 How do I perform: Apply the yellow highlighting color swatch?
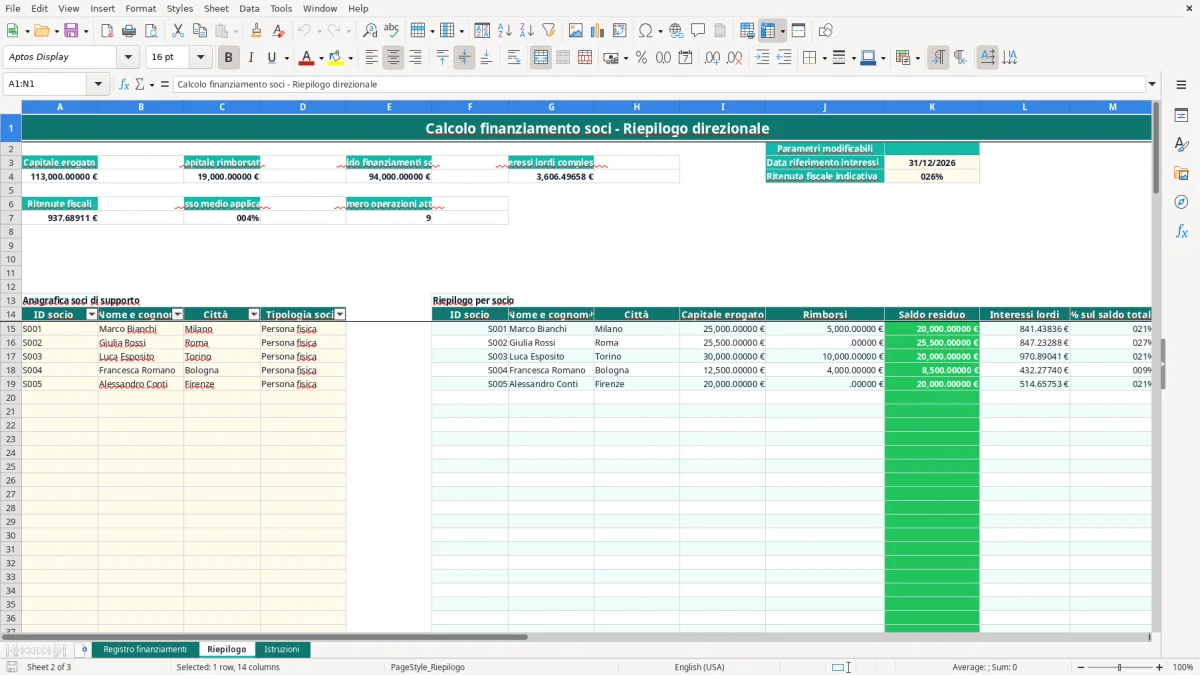point(335,58)
